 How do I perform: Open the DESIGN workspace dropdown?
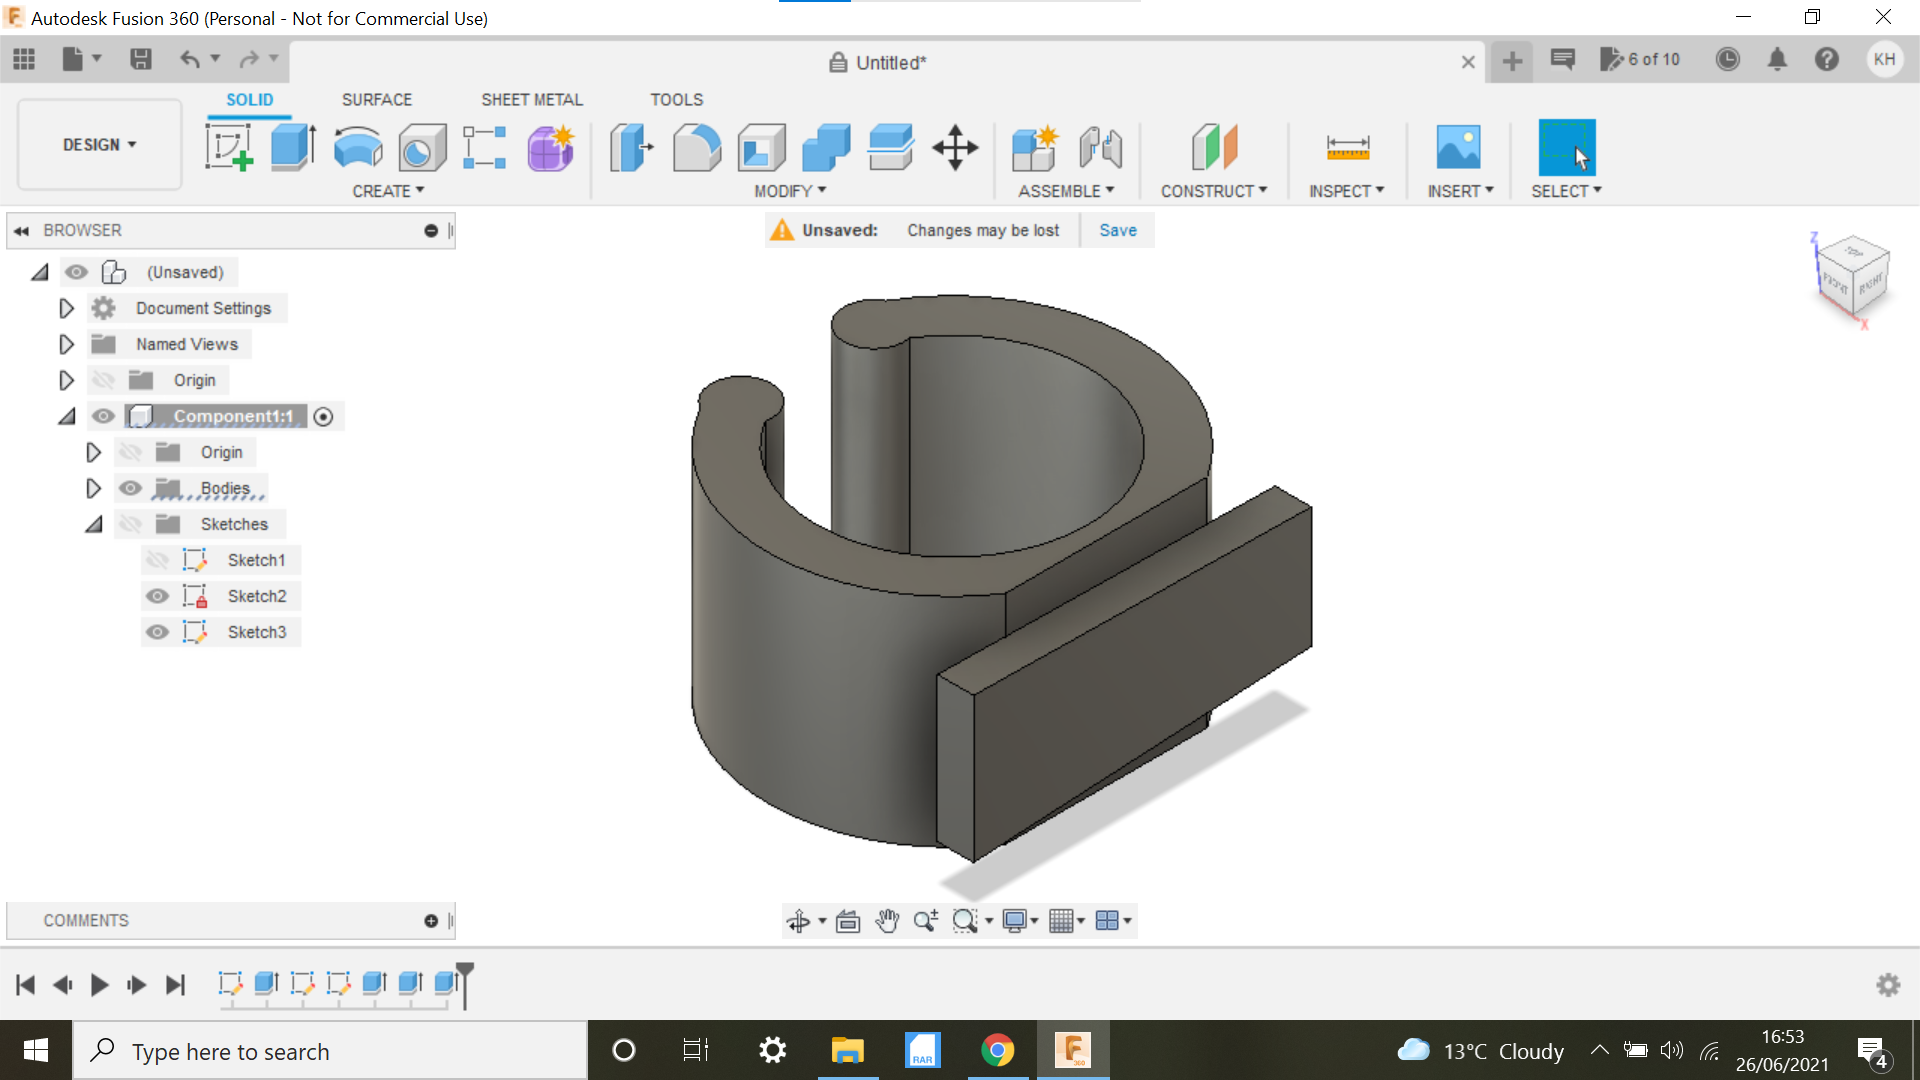tap(99, 145)
